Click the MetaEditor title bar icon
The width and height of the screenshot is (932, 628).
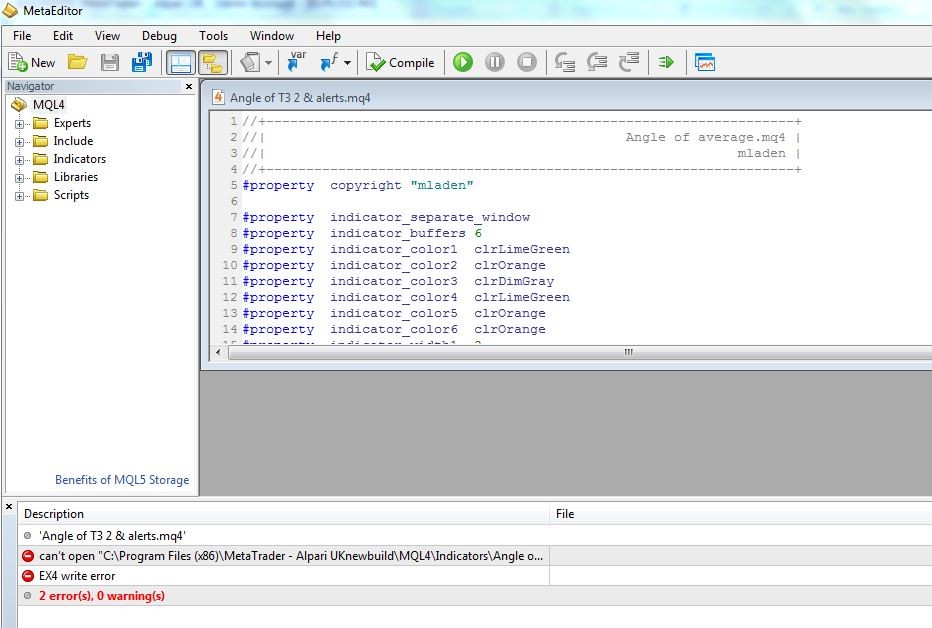point(10,11)
